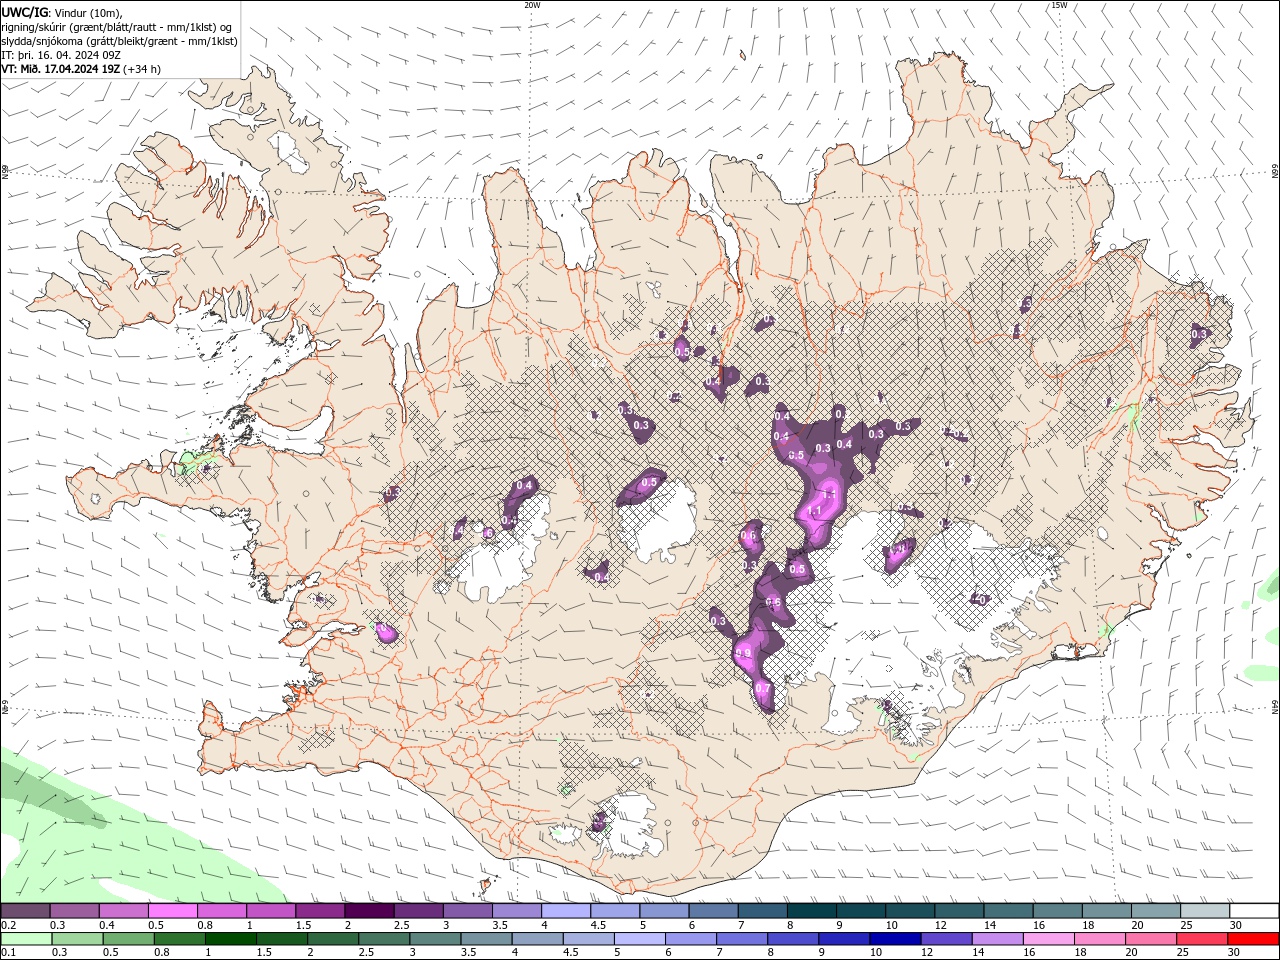Click the '0.7' snowfall value on the map

pos(763,689)
